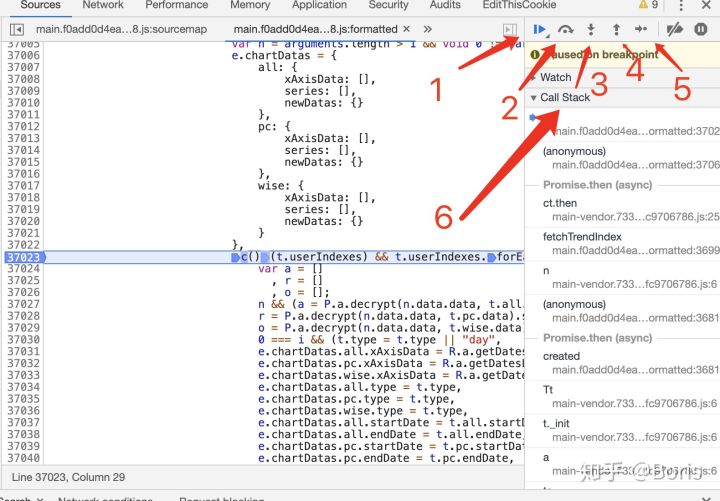Viewport: 720px width, 501px height.
Task: Open the Audits panel tab
Action: (445, 5)
